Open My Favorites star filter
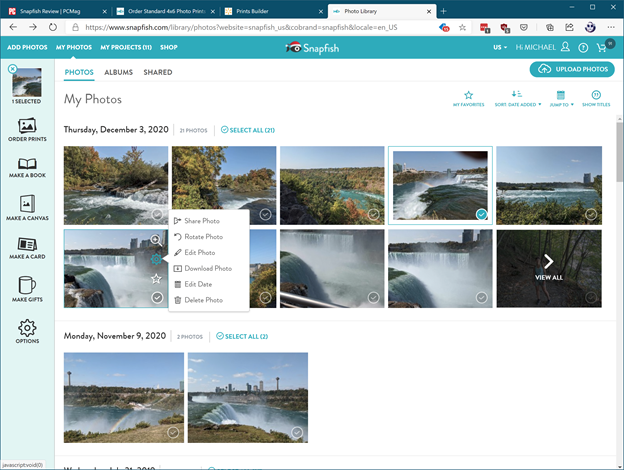The image size is (624, 470). point(468,98)
